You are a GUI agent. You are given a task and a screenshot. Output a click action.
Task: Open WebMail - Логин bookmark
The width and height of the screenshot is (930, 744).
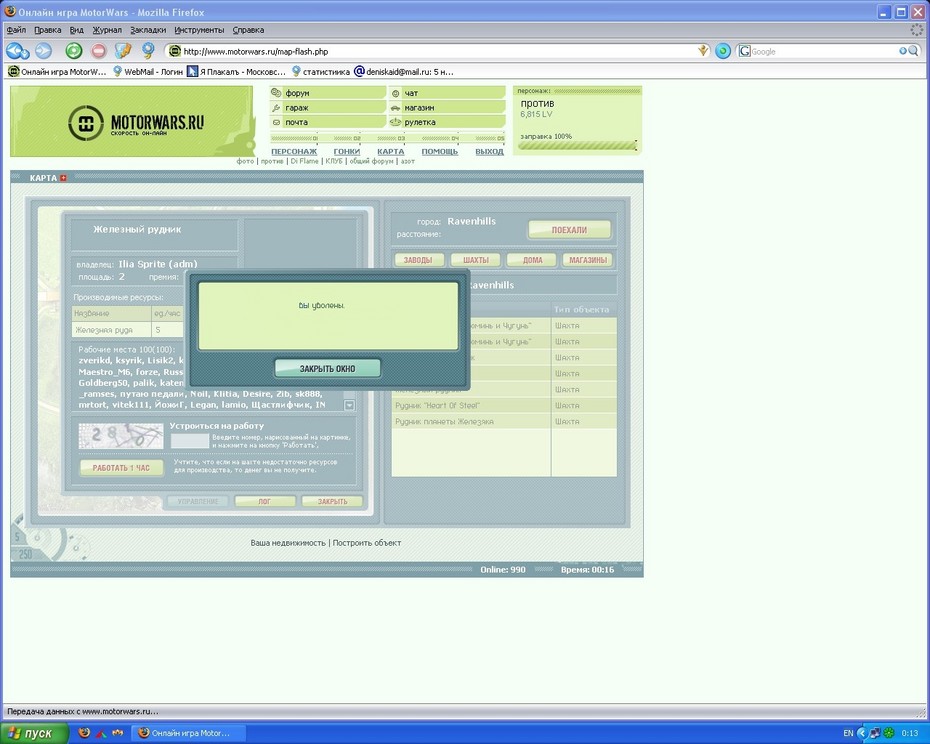148,72
